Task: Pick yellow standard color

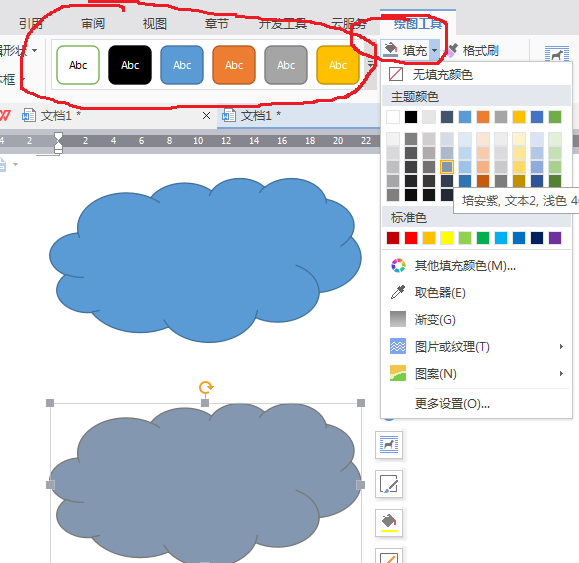Action: pyautogui.click(x=447, y=238)
